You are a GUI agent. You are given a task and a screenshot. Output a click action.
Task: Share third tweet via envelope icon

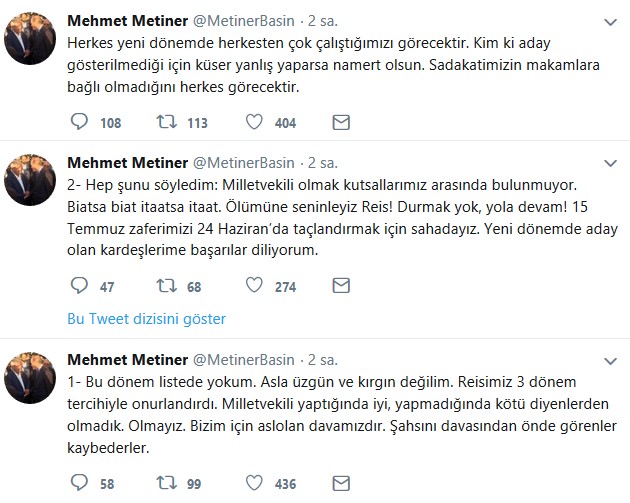[x=341, y=484]
